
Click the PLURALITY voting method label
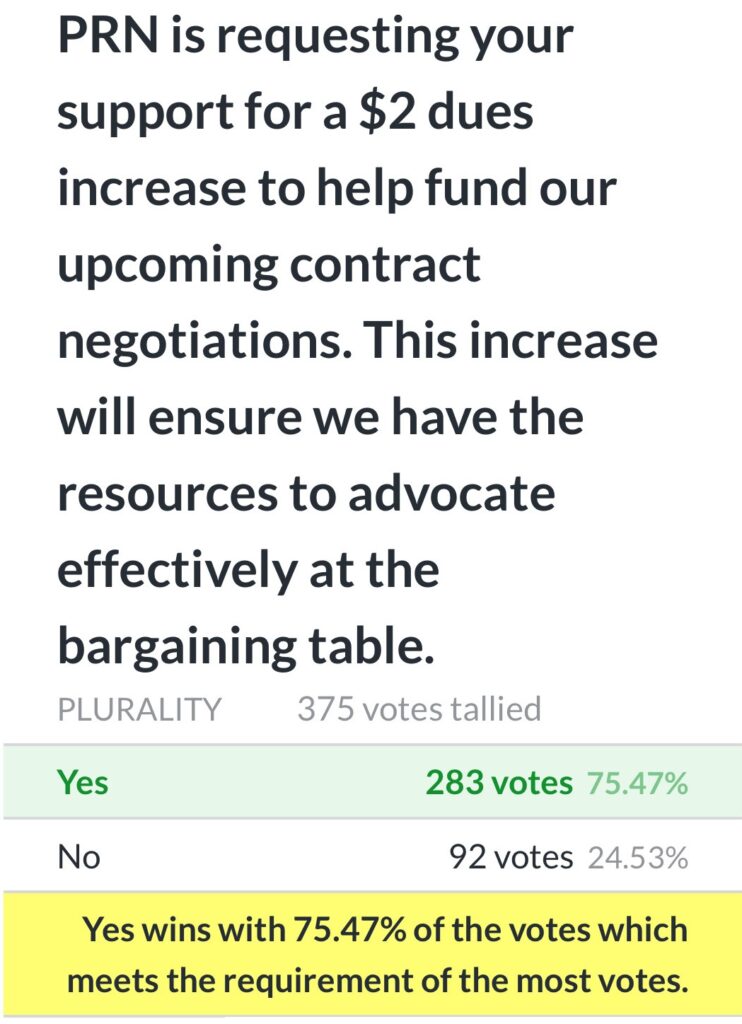tap(139, 709)
